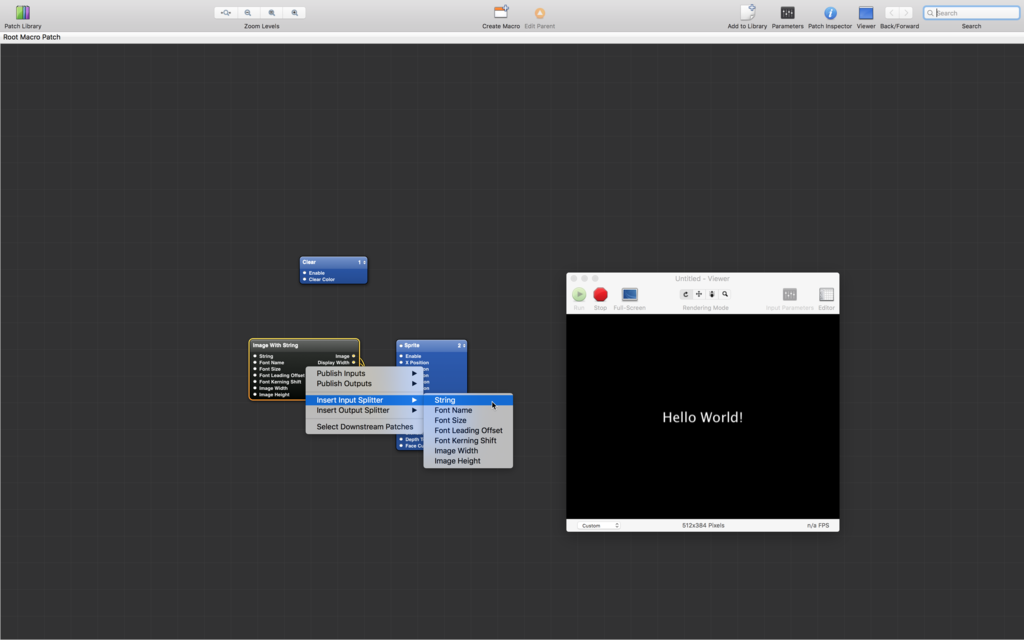Select the move-arrows rendering mode button
1024x640 pixels.
[x=699, y=295]
